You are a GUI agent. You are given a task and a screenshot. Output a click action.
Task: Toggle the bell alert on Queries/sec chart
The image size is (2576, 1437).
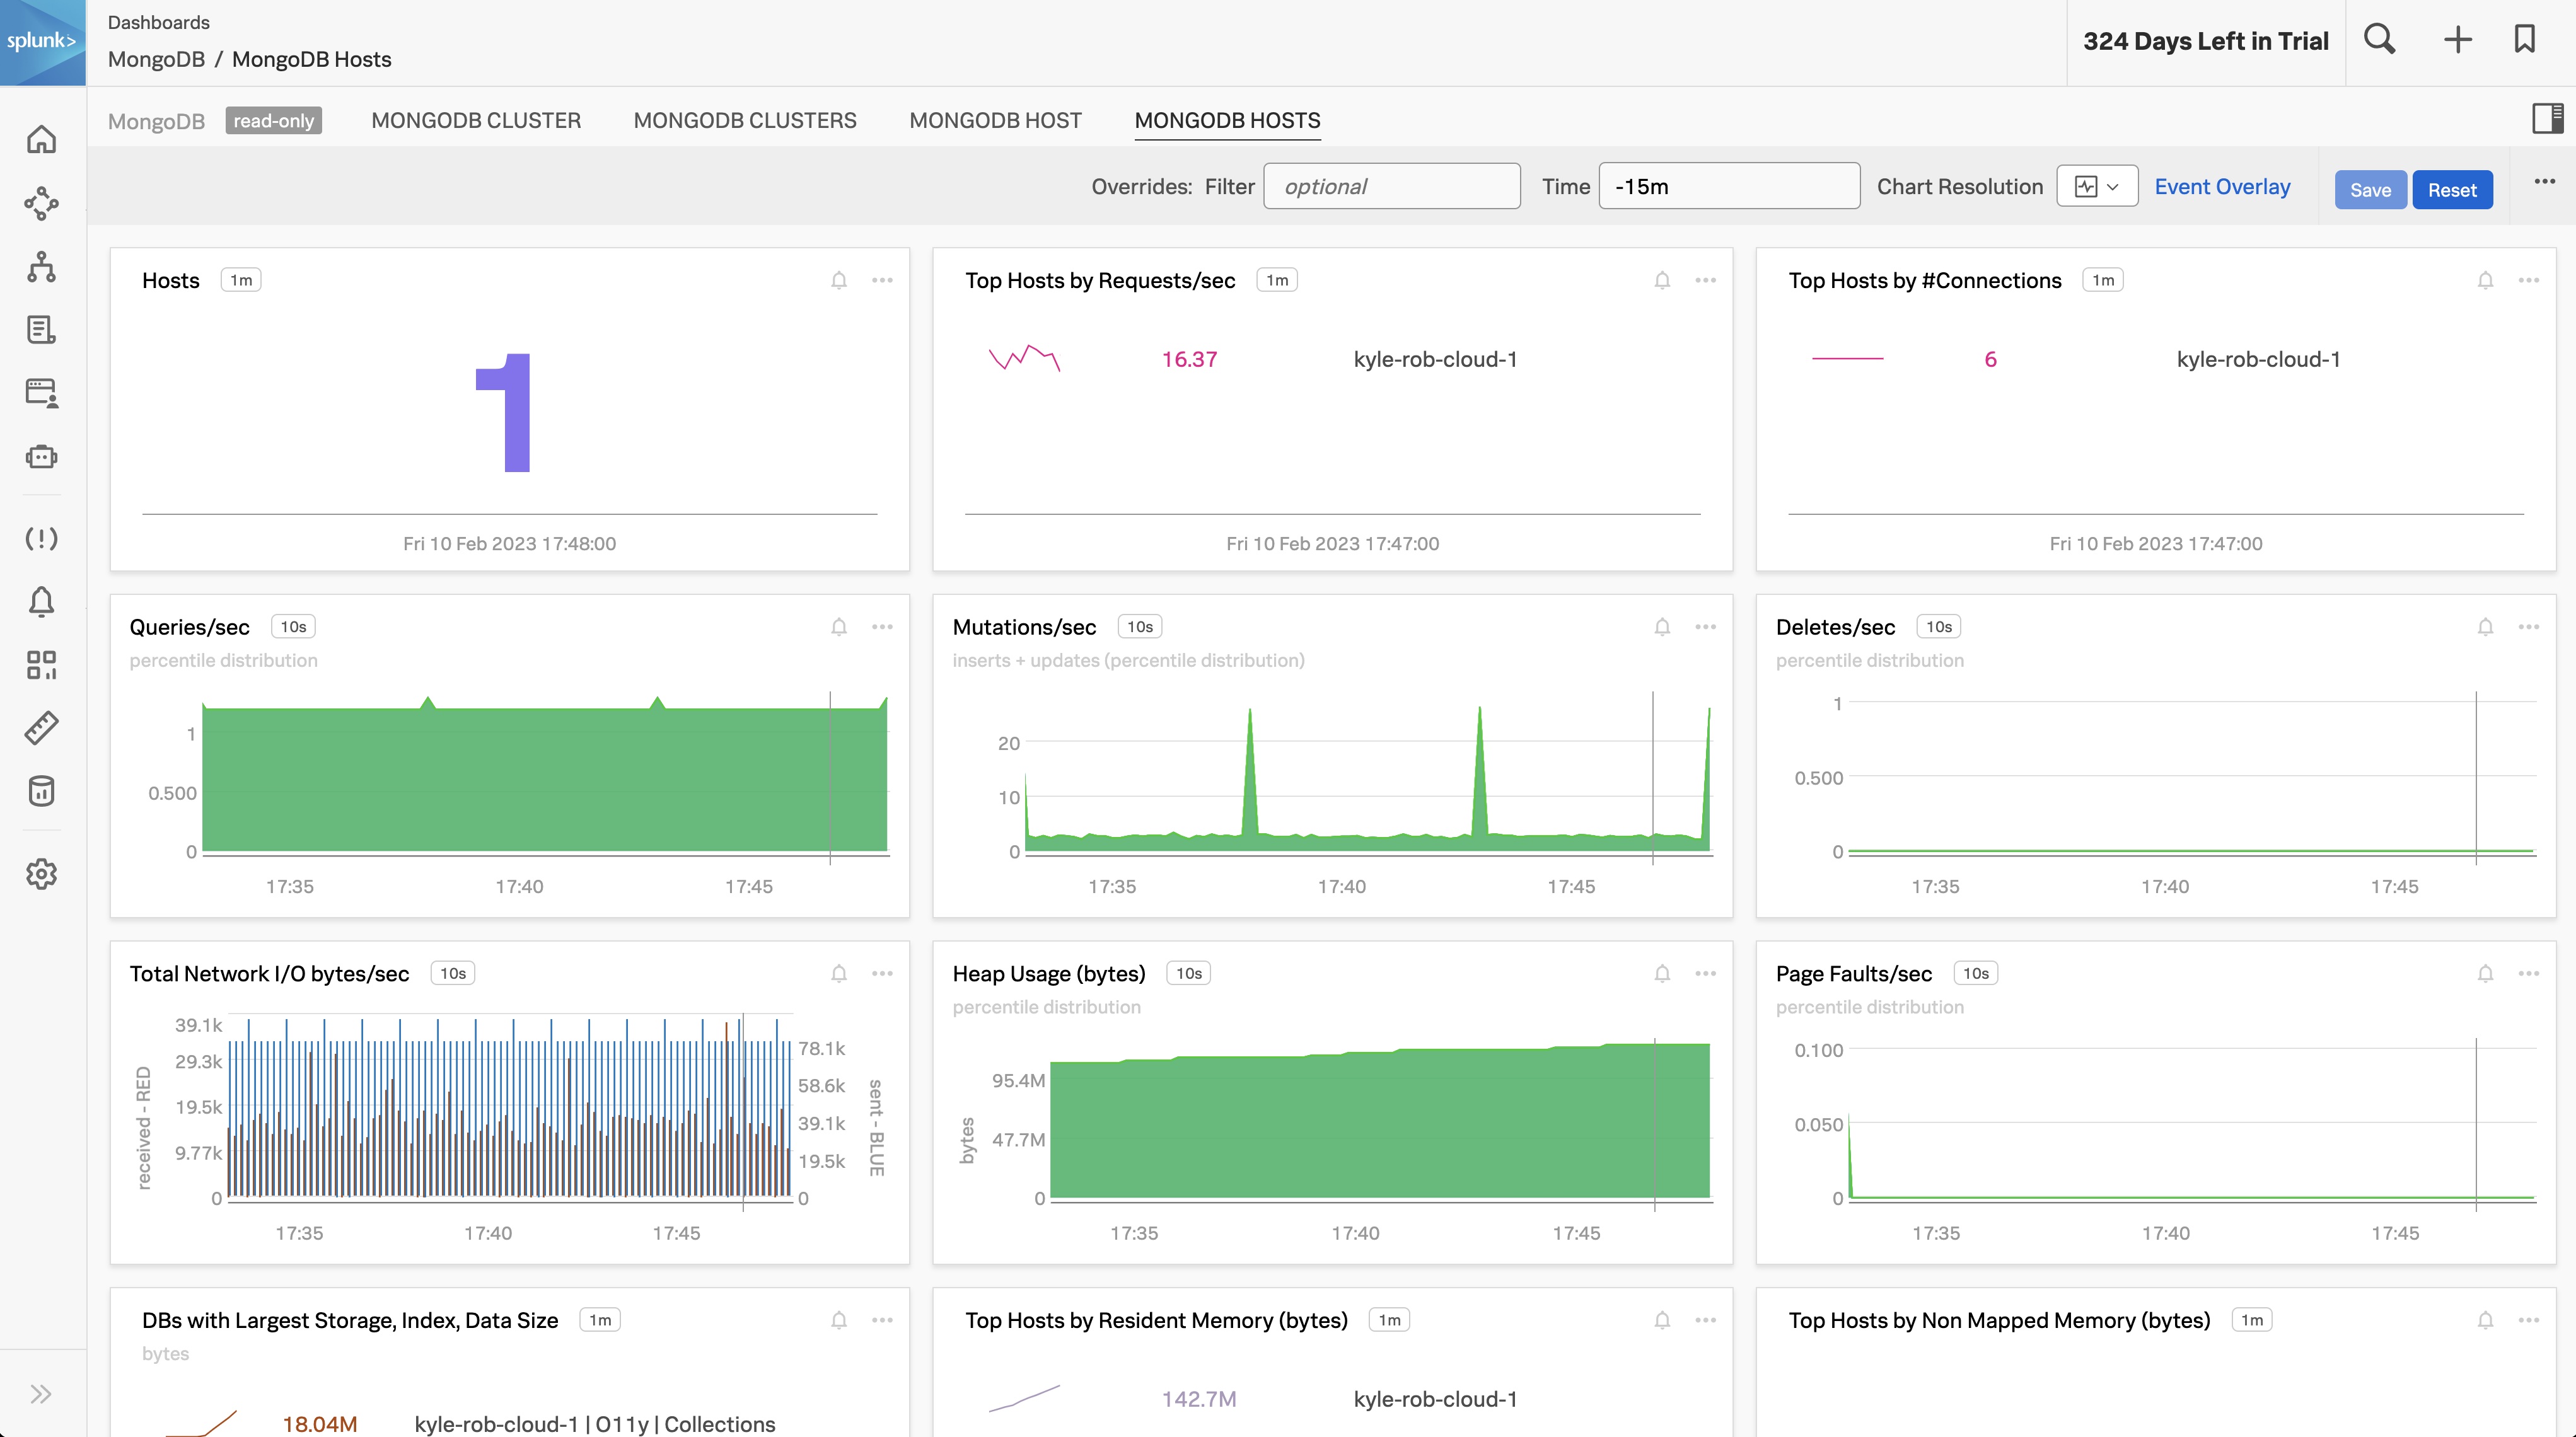(839, 627)
